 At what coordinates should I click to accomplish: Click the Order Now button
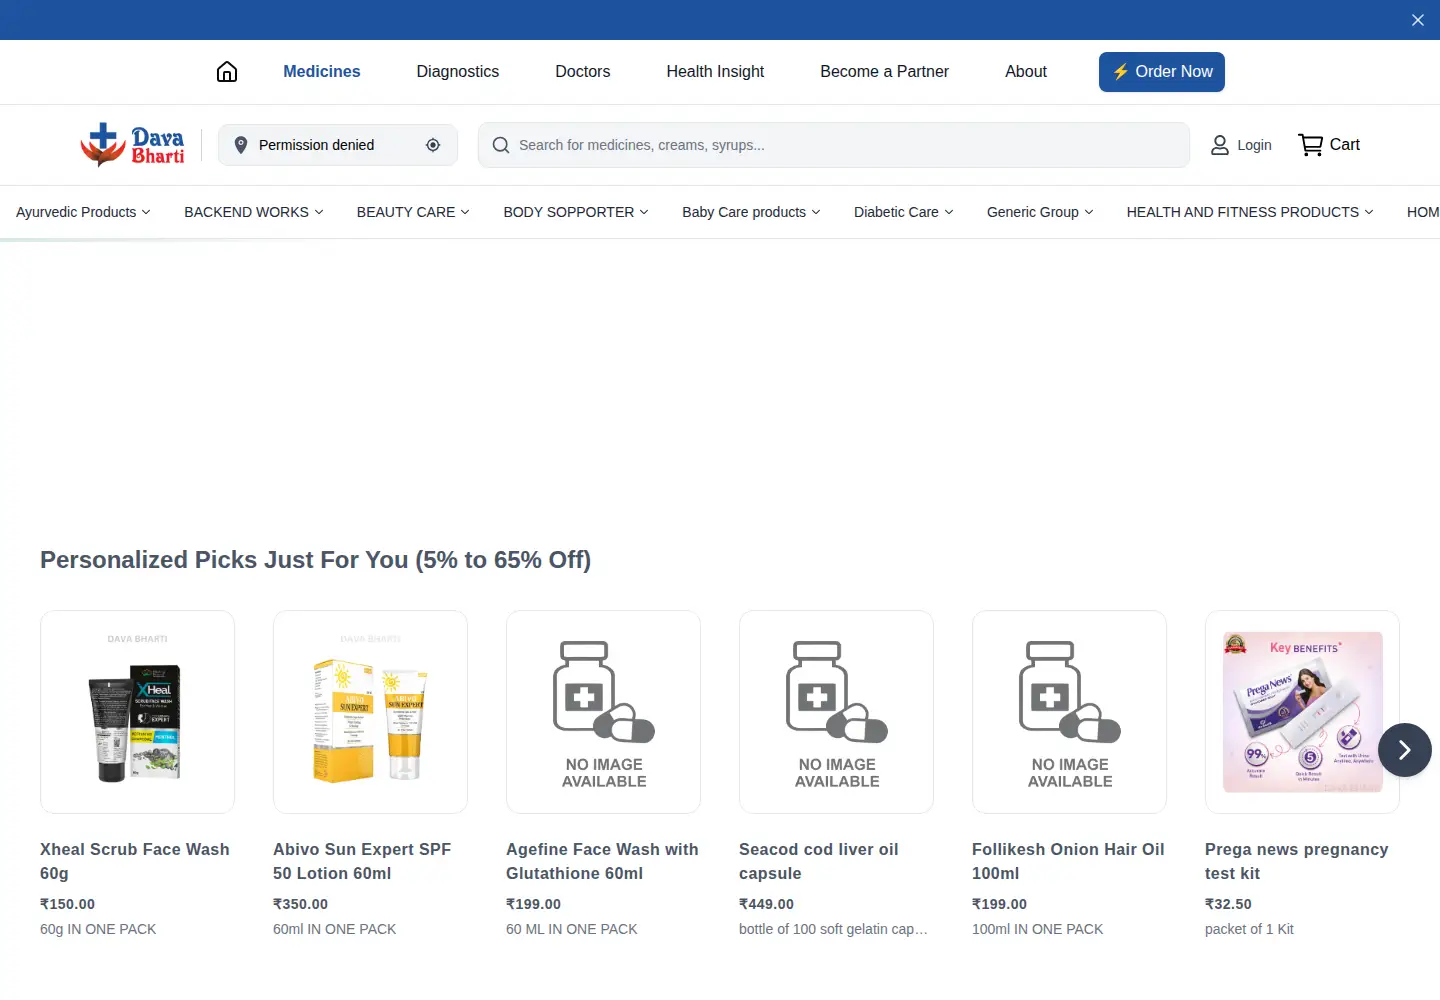[1162, 72]
